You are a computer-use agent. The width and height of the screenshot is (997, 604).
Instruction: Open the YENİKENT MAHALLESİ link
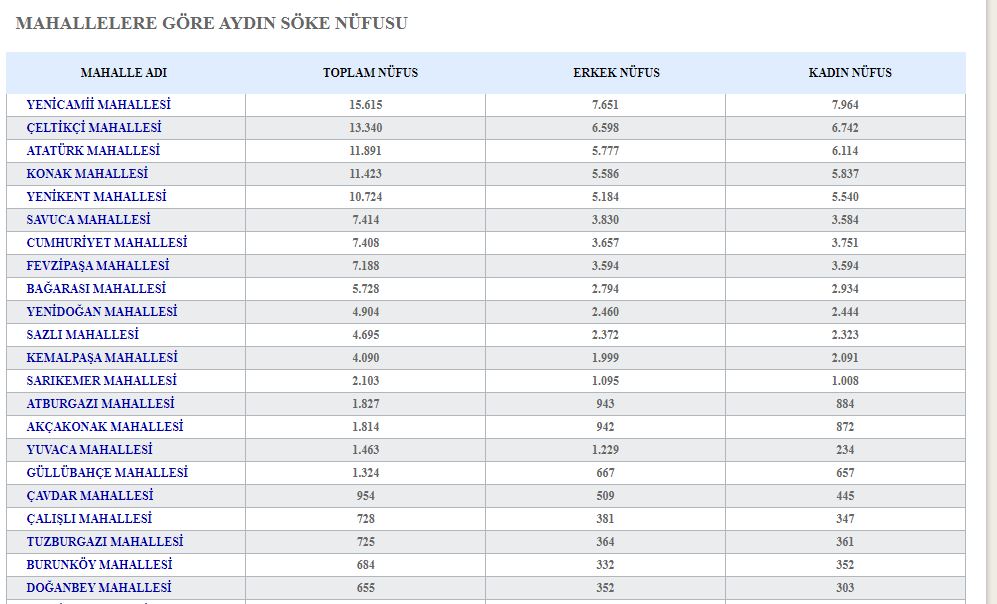96,196
